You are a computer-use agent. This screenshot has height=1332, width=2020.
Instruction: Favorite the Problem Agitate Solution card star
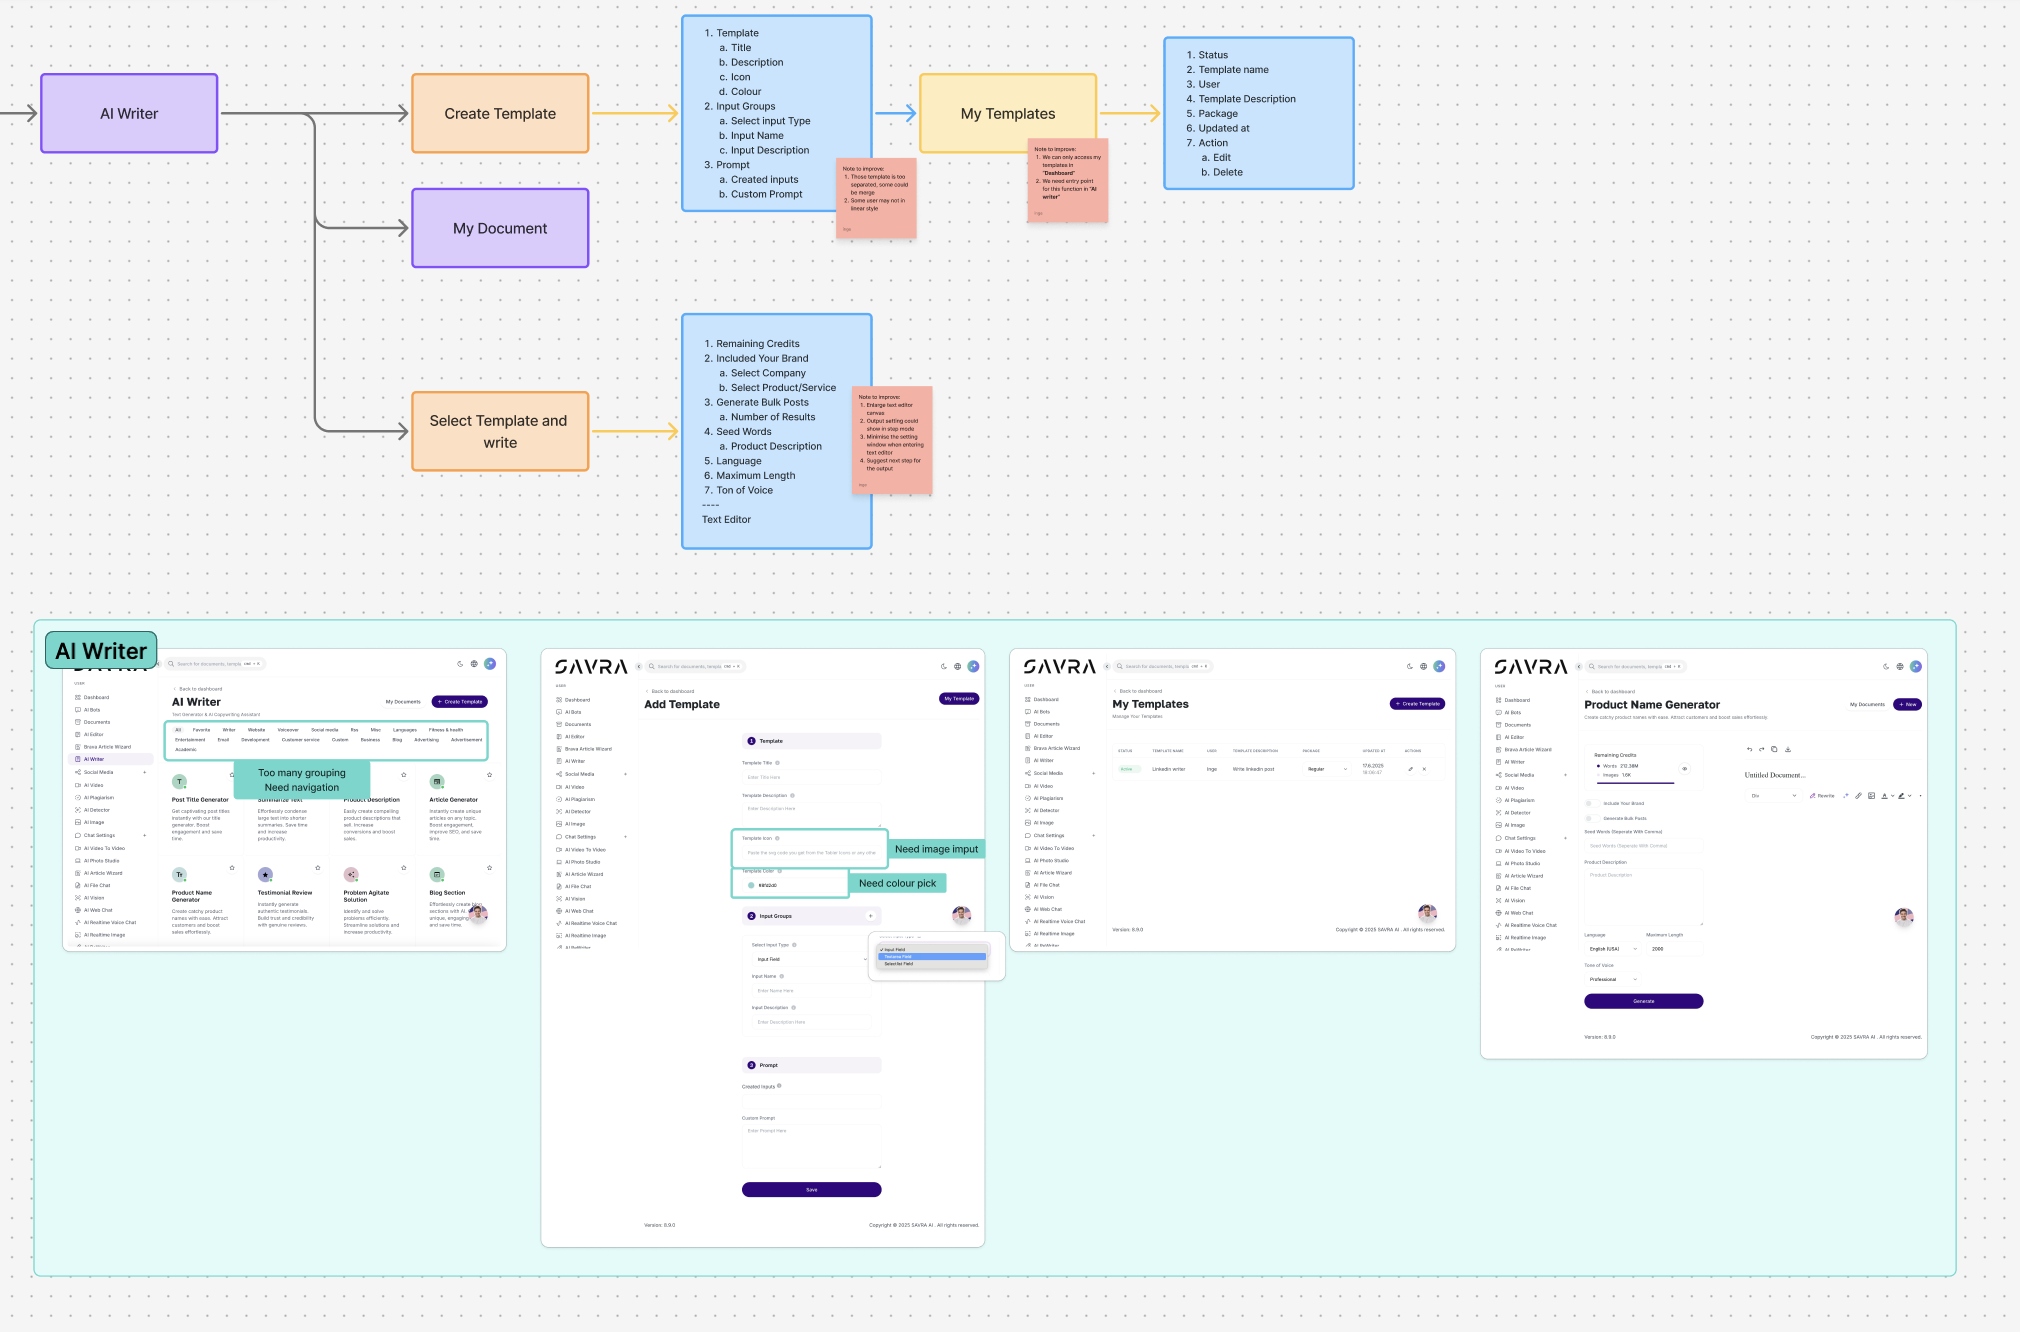[404, 868]
